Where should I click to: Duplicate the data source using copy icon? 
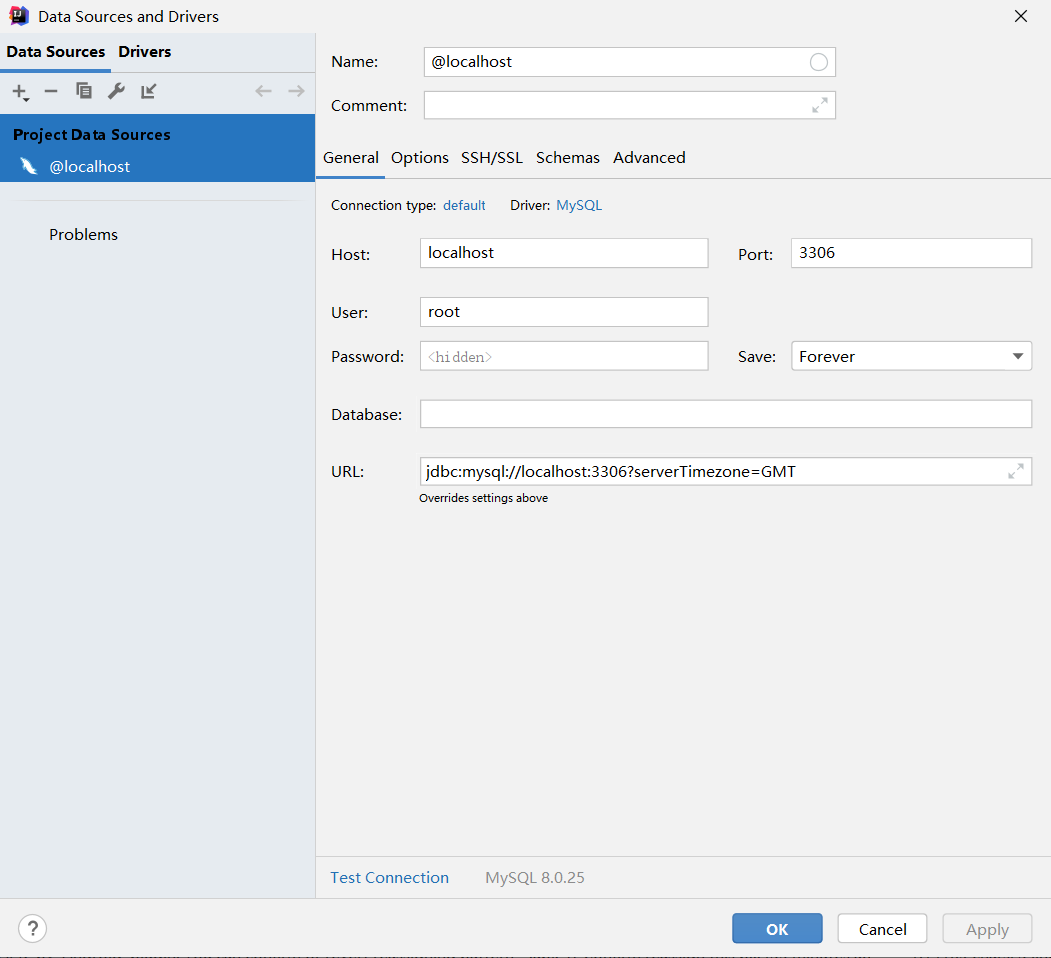click(84, 92)
